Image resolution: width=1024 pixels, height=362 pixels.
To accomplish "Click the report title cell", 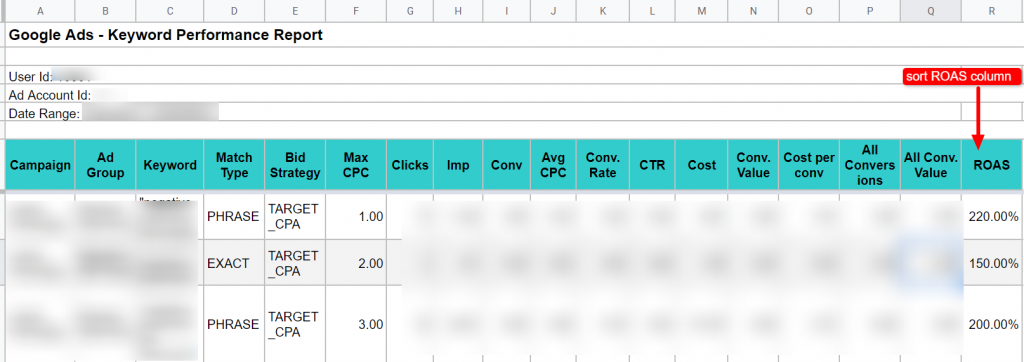I will point(166,35).
